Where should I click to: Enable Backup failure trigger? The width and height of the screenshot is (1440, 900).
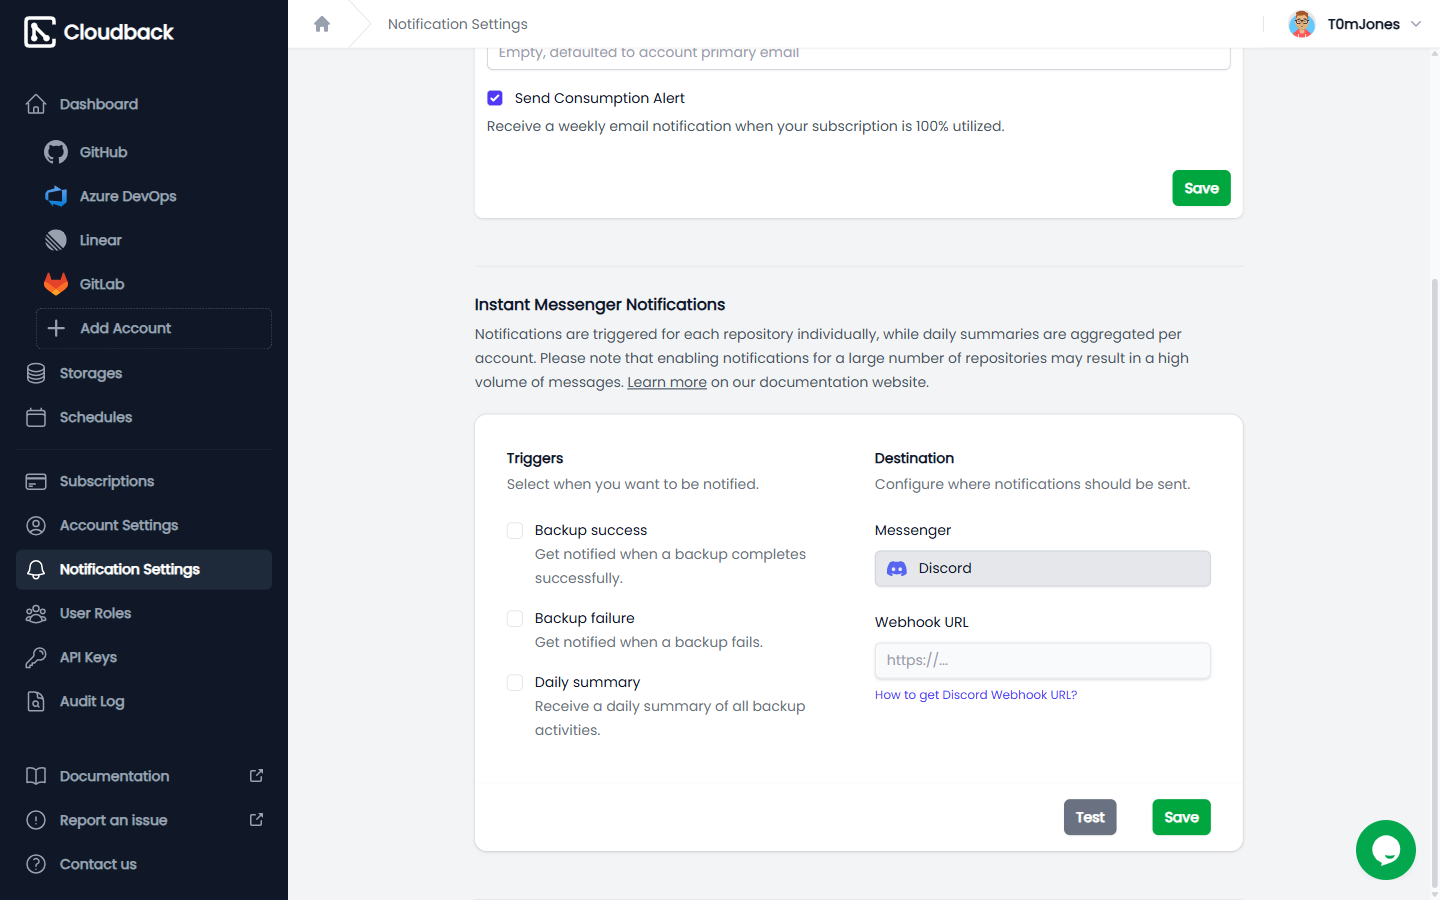pyautogui.click(x=515, y=618)
